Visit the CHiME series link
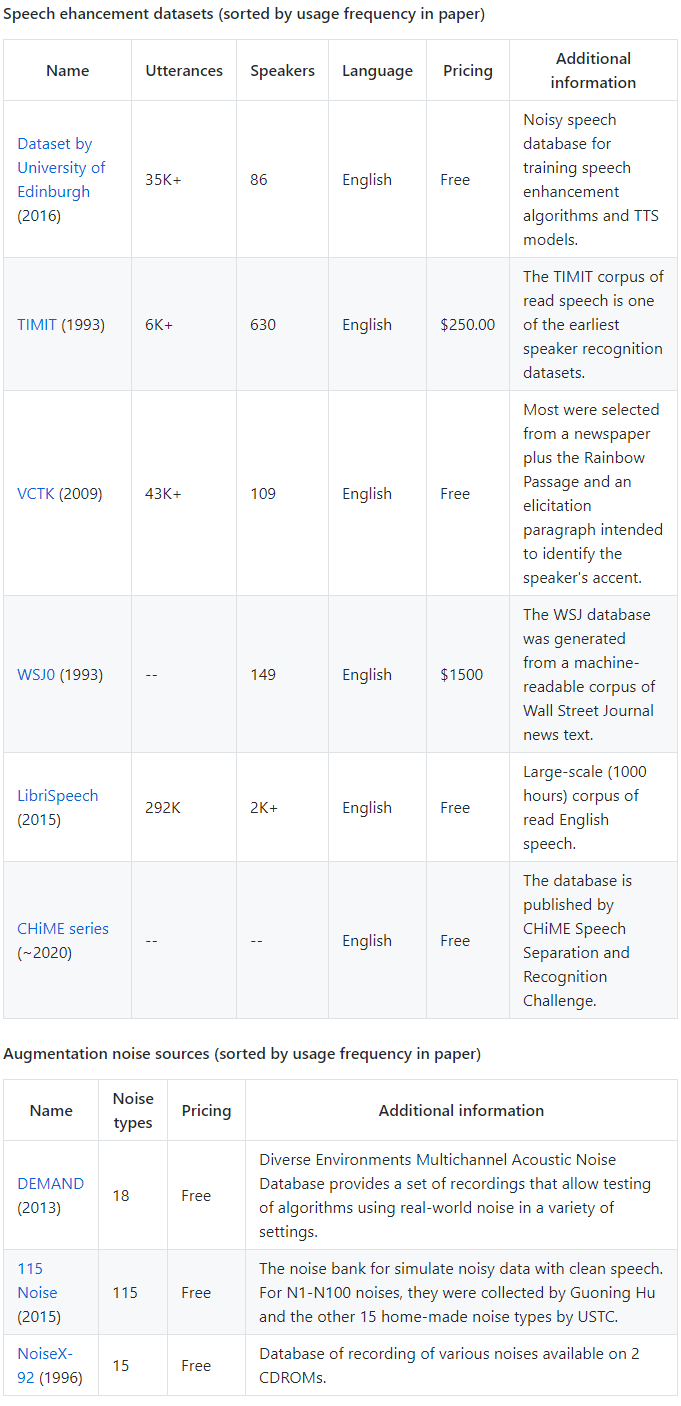 tap(62, 929)
